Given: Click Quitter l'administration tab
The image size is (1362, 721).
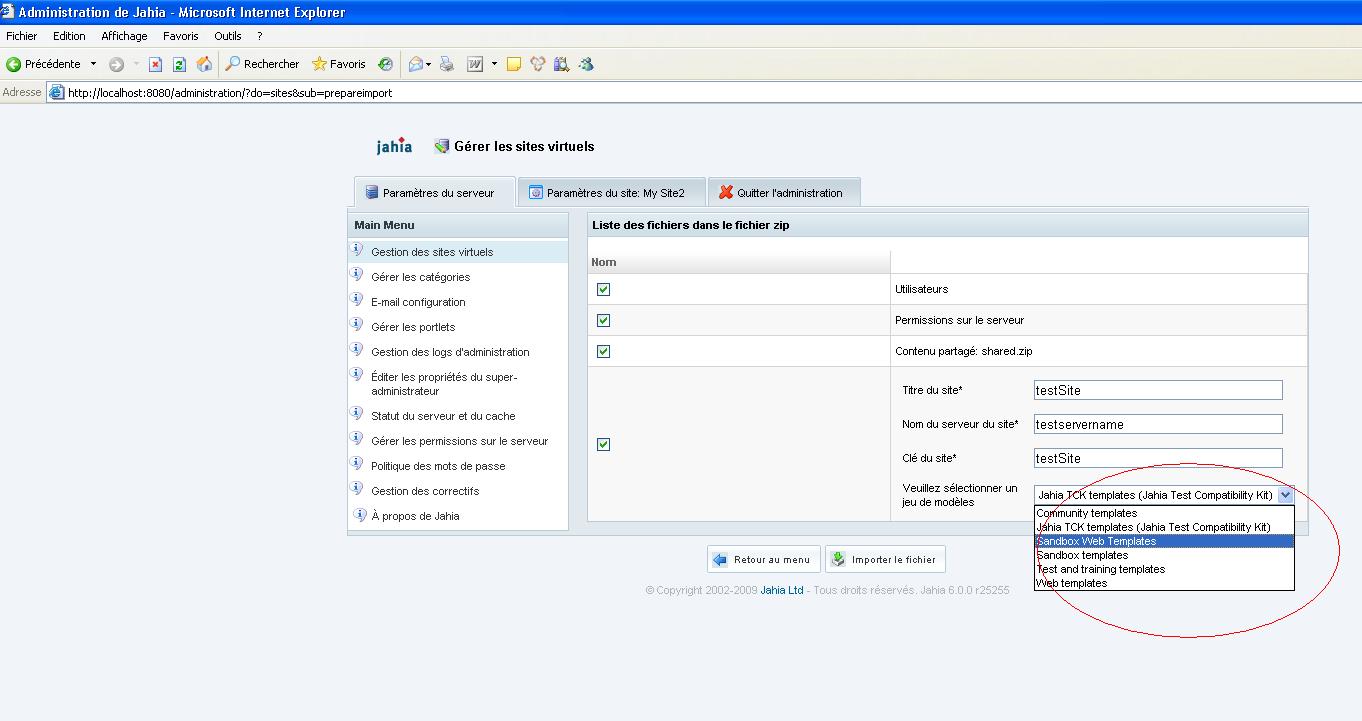Looking at the screenshot, I should pyautogui.click(x=784, y=192).
